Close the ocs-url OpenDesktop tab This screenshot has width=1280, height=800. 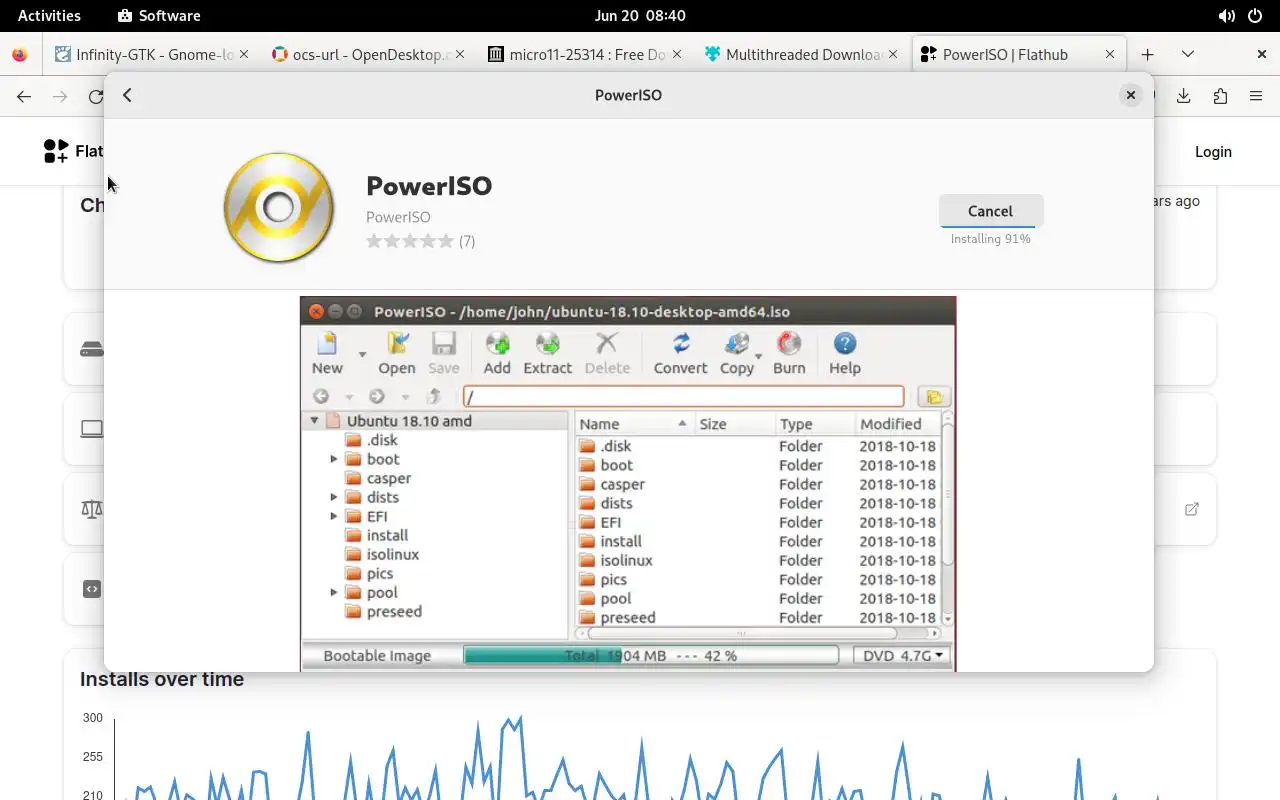point(460,55)
